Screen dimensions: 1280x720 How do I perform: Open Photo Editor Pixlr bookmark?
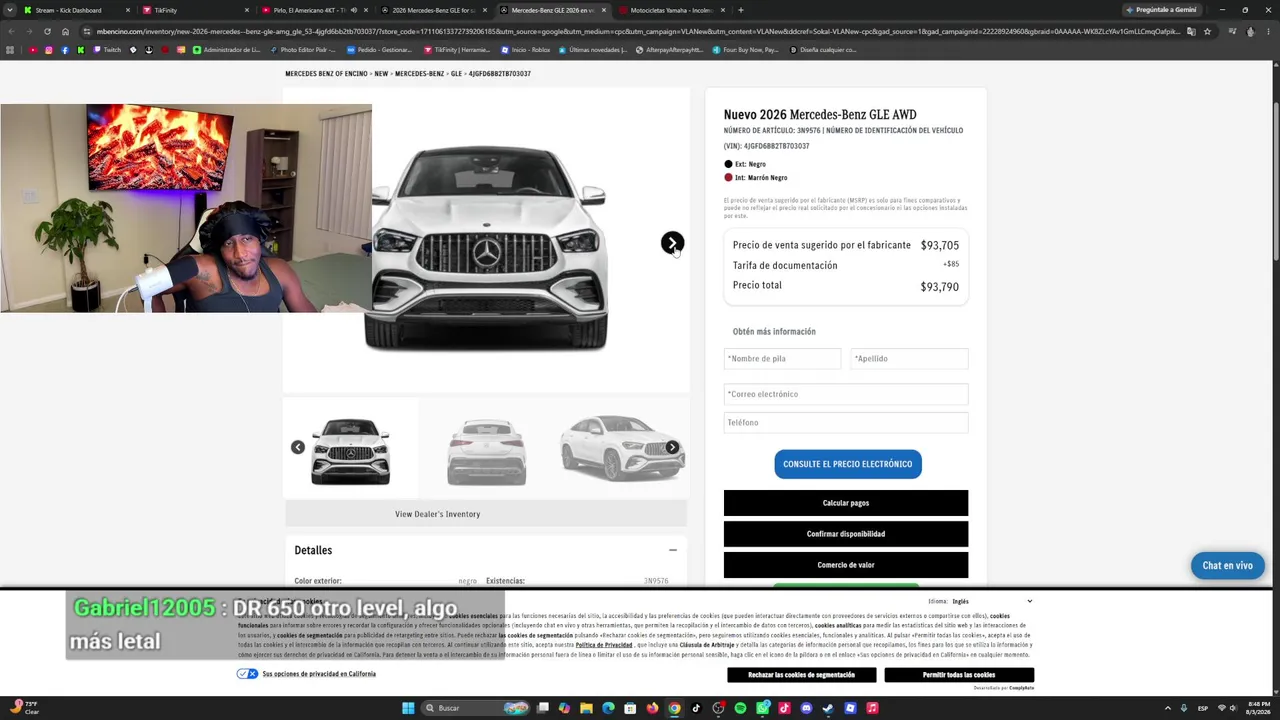click(x=303, y=50)
